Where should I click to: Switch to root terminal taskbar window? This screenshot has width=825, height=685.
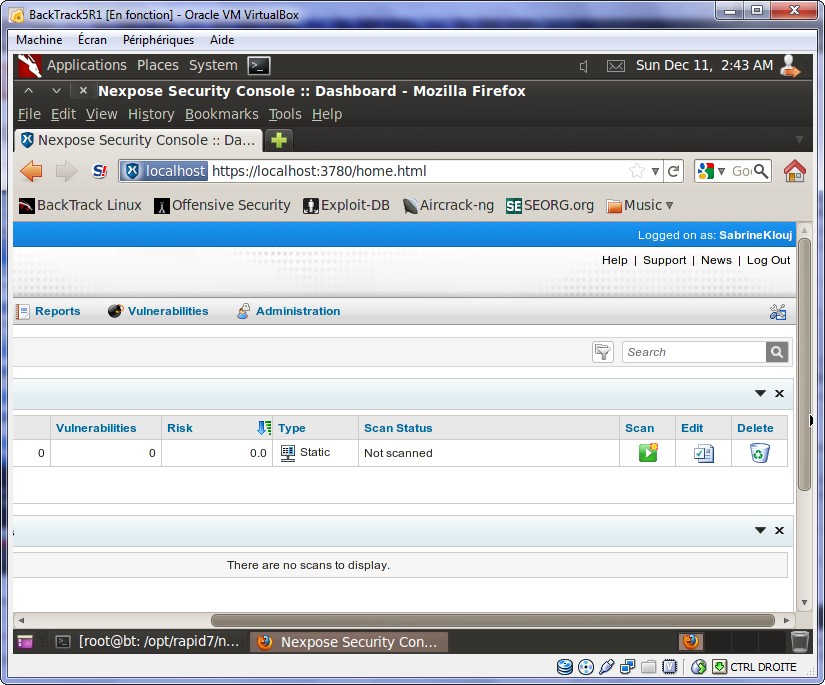(147, 642)
